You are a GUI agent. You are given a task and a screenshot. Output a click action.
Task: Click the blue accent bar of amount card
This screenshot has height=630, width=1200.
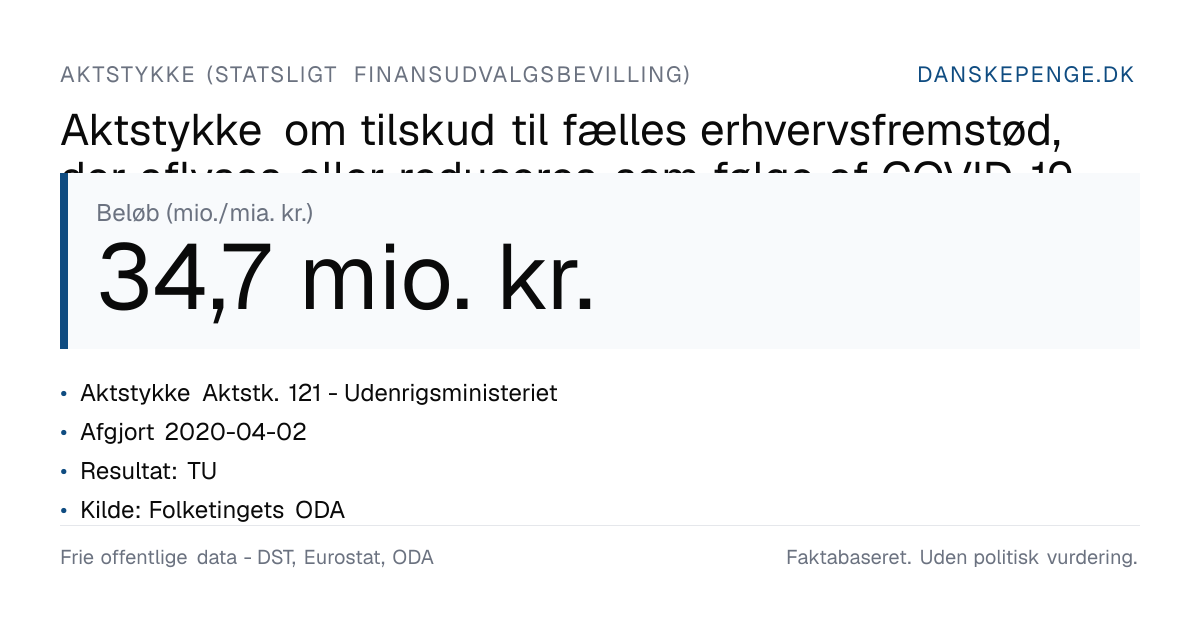[64, 261]
